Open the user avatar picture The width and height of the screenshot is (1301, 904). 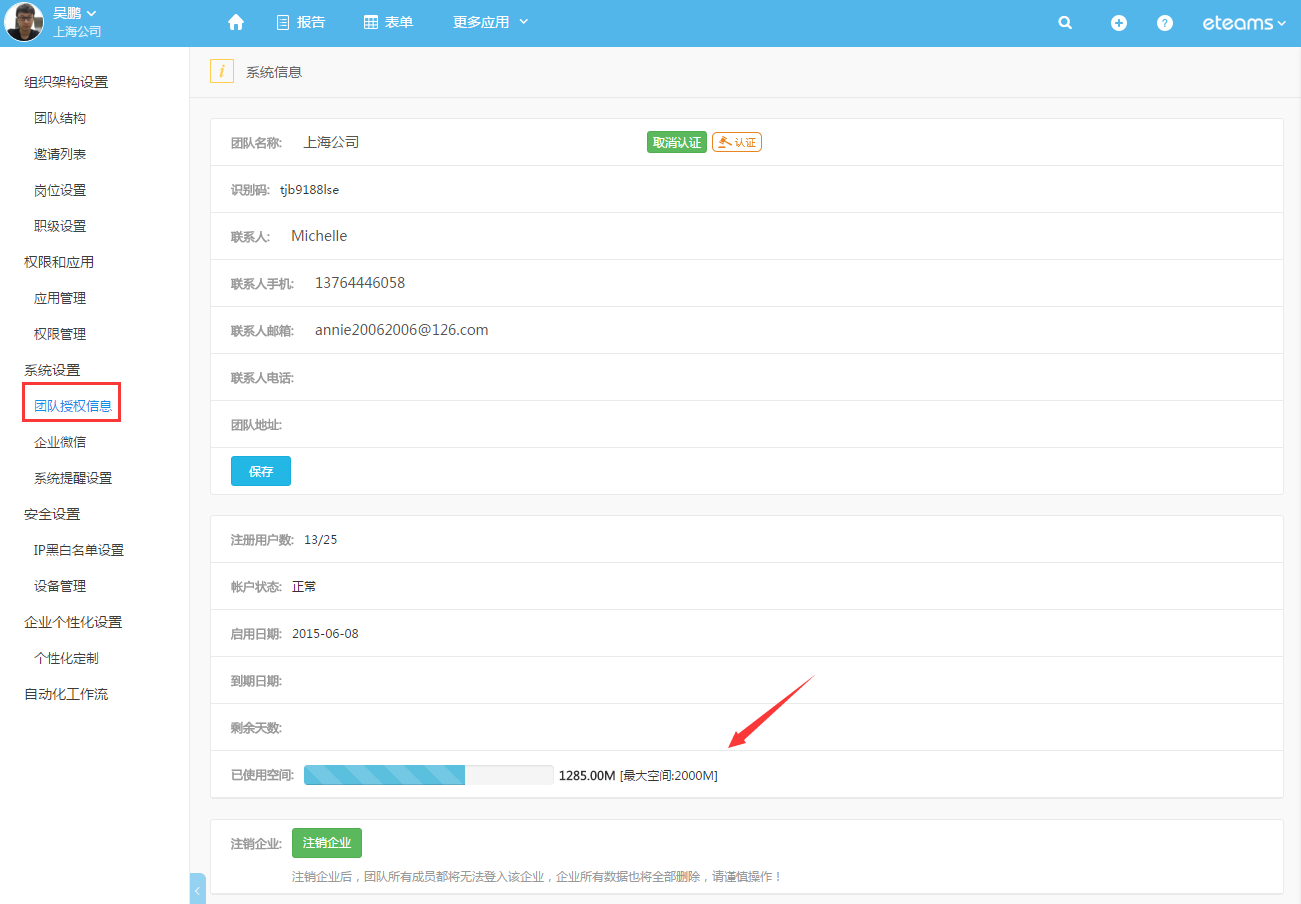click(23, 22)
